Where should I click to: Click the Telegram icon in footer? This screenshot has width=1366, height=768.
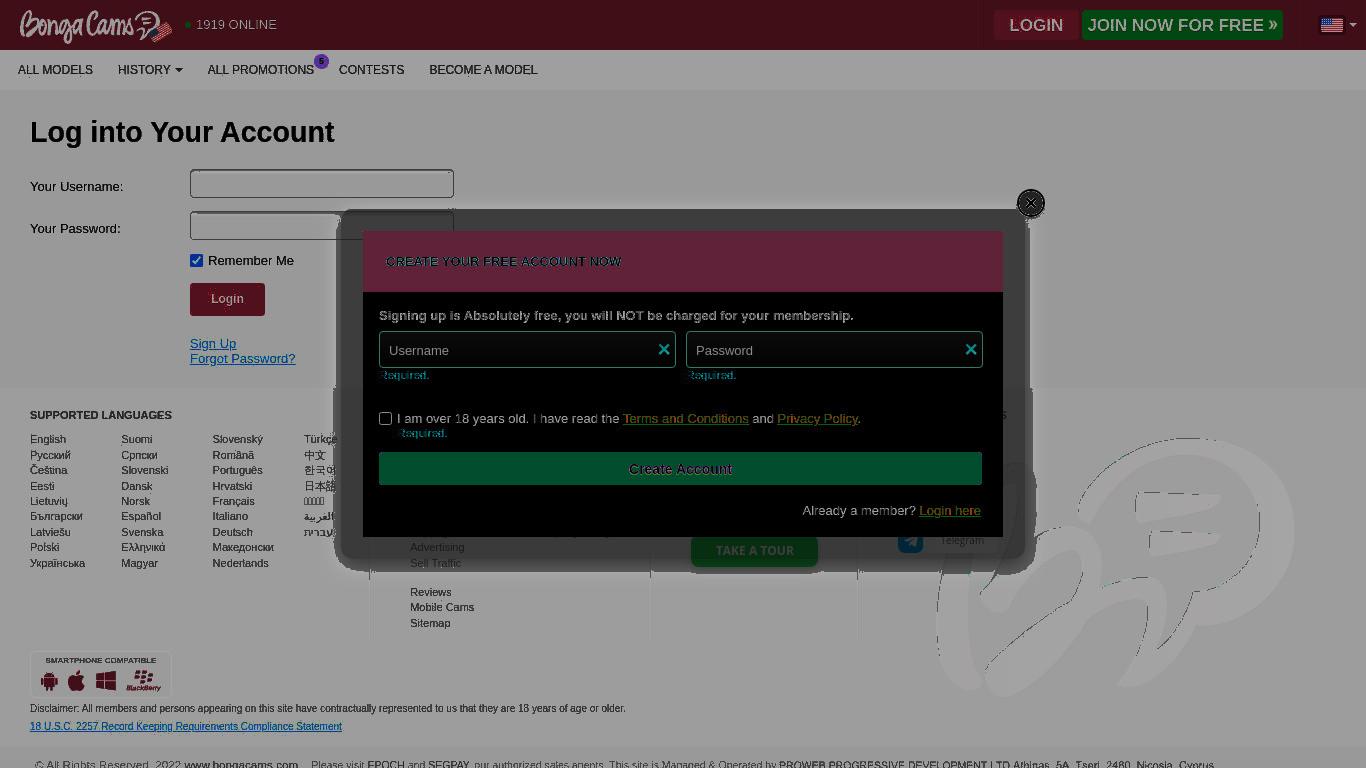(x=910, y=541)
